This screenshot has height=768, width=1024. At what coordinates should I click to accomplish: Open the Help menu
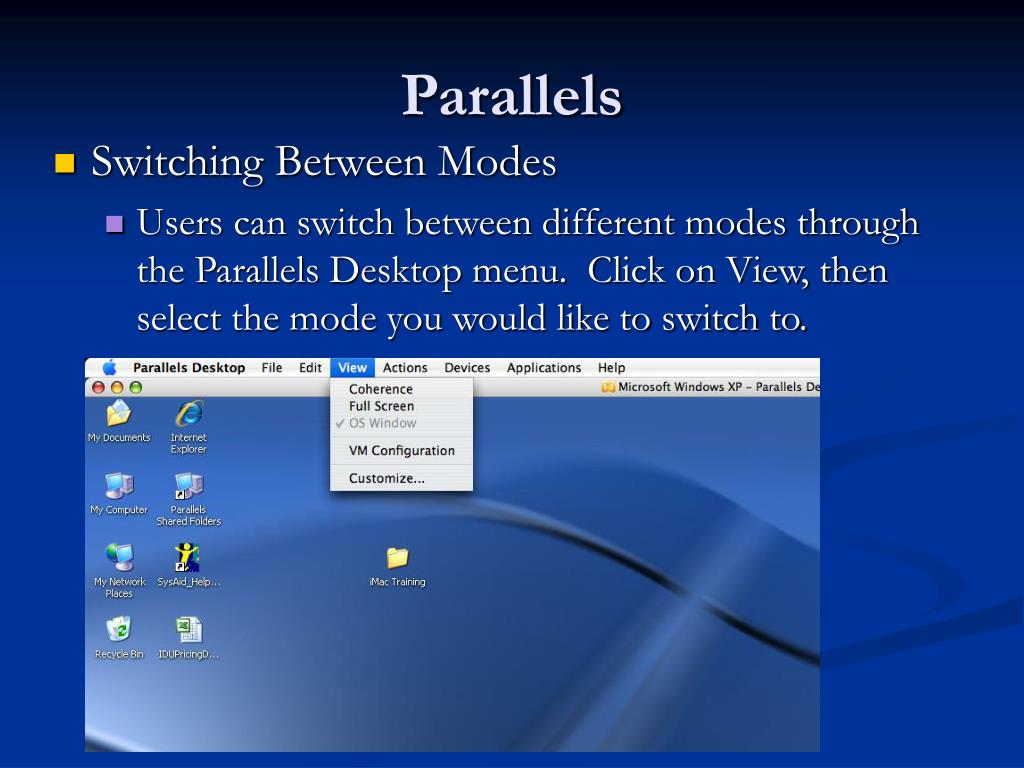(611, 368)
